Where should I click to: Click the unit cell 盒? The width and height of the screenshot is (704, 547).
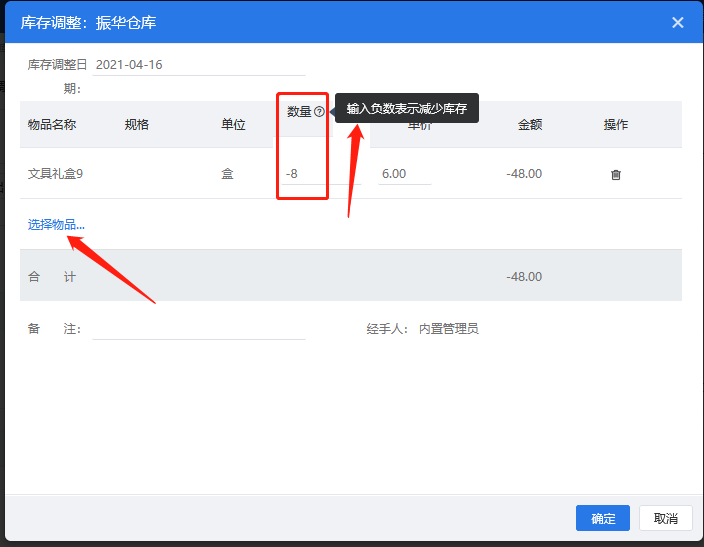[x=227, y=174]
